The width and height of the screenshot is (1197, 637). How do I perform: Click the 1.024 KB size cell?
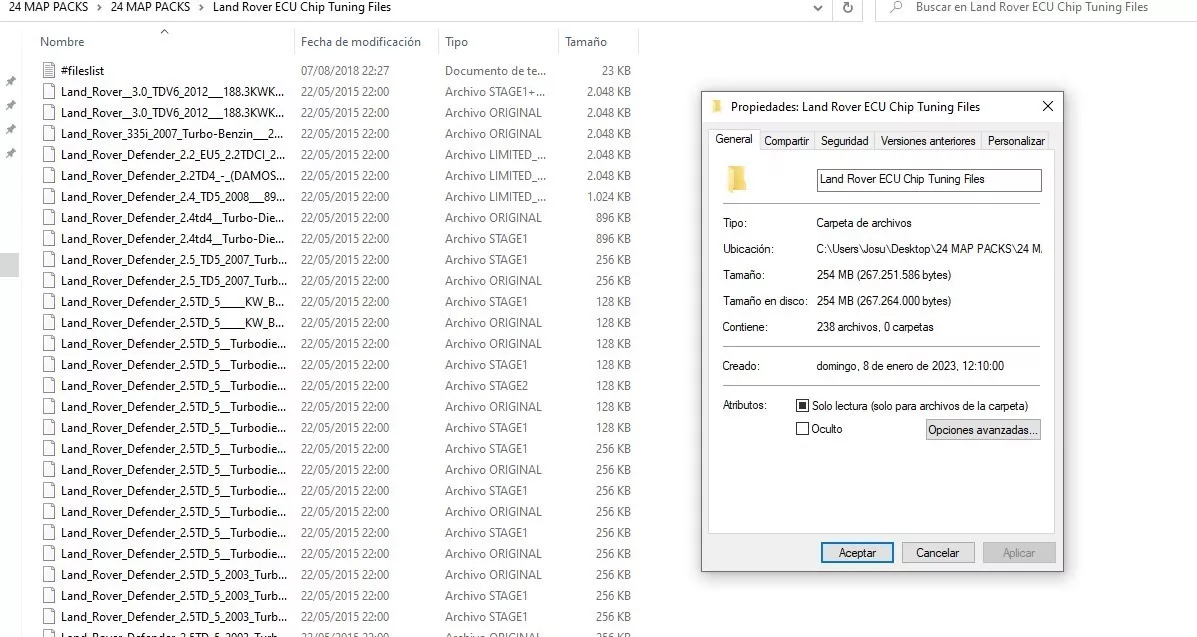608,196
